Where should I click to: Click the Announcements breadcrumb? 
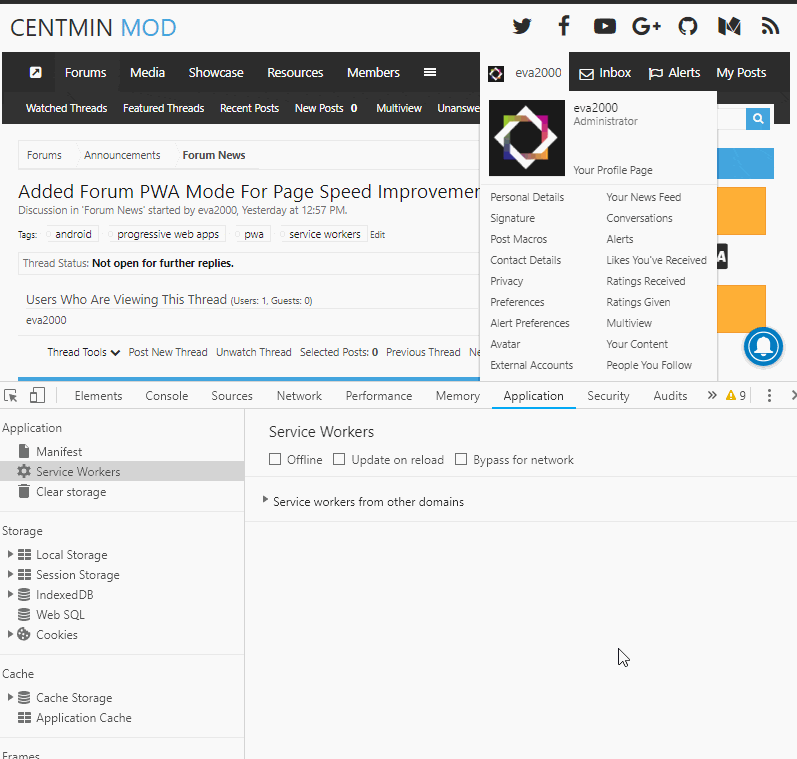122,155
